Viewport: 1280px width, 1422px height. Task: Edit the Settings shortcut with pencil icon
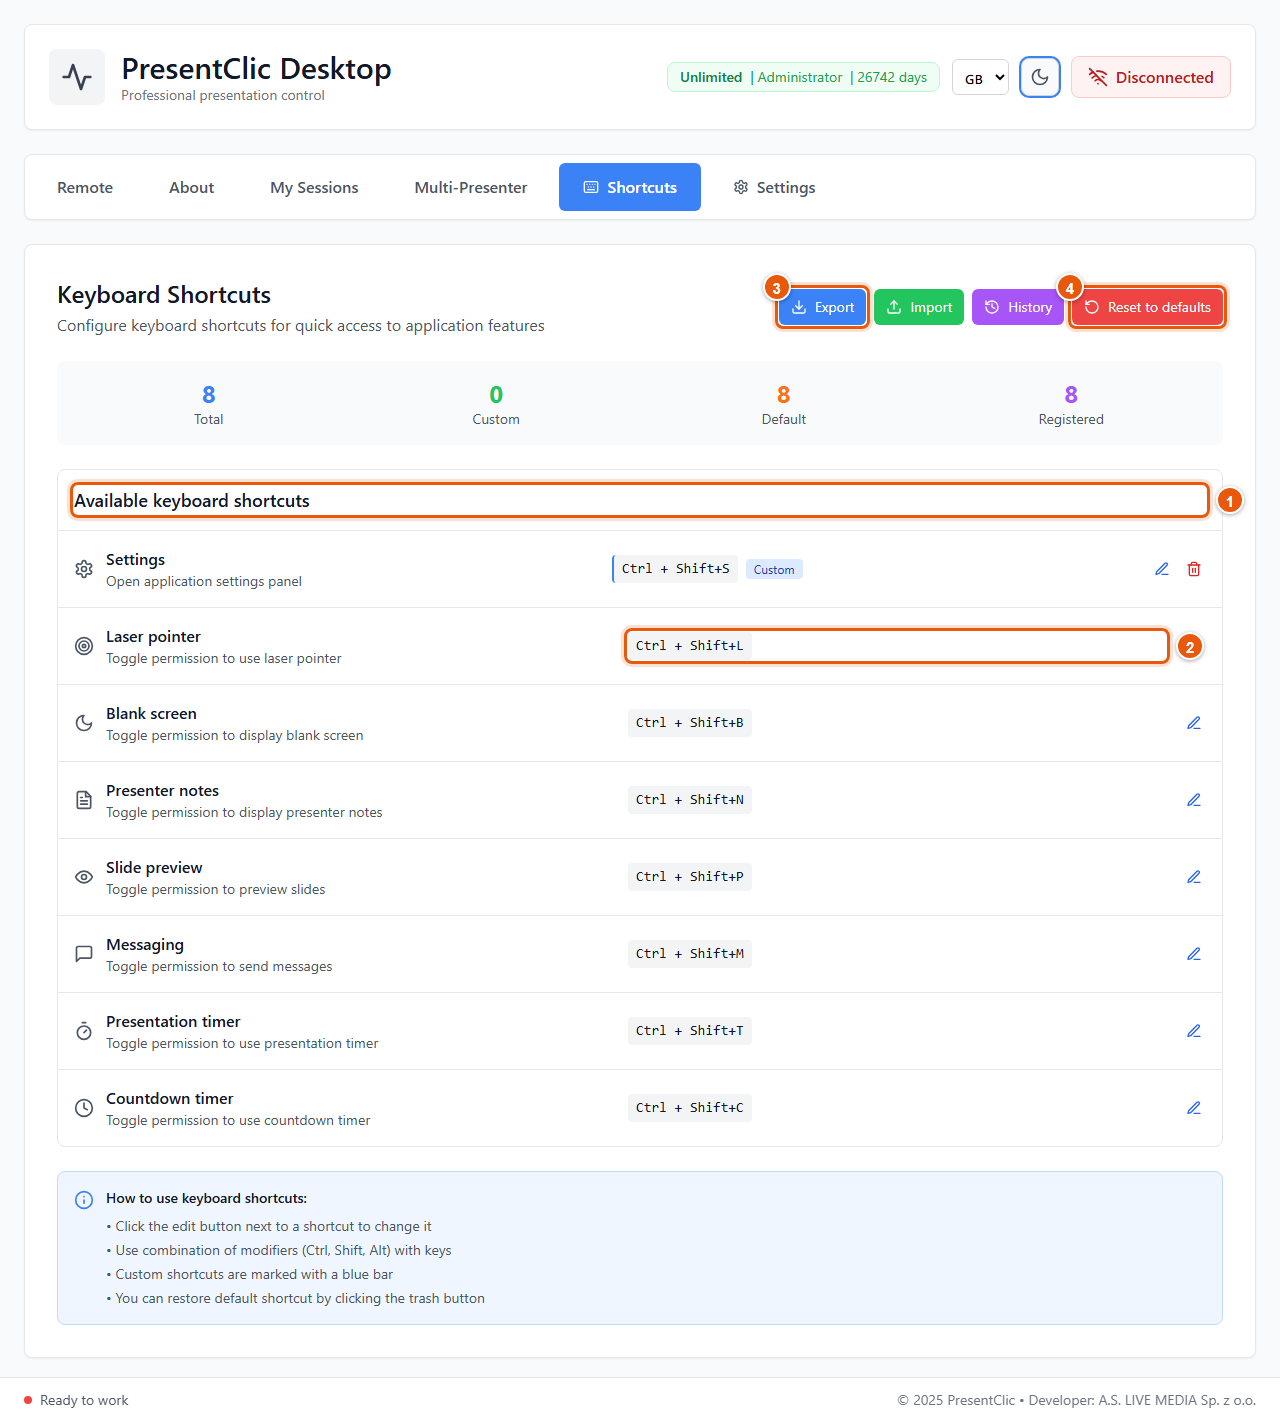(x=1162, y=569)
